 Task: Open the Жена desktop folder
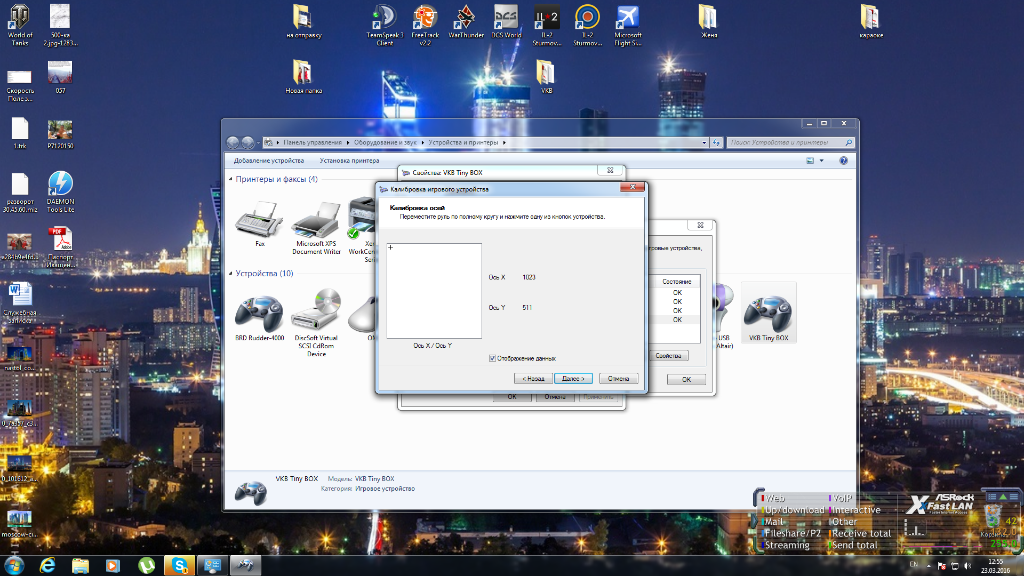point(708,22)
